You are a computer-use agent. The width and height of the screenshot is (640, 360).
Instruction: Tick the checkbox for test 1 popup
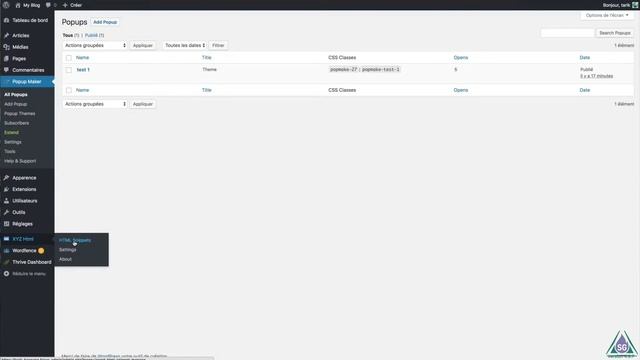[69, 70]
